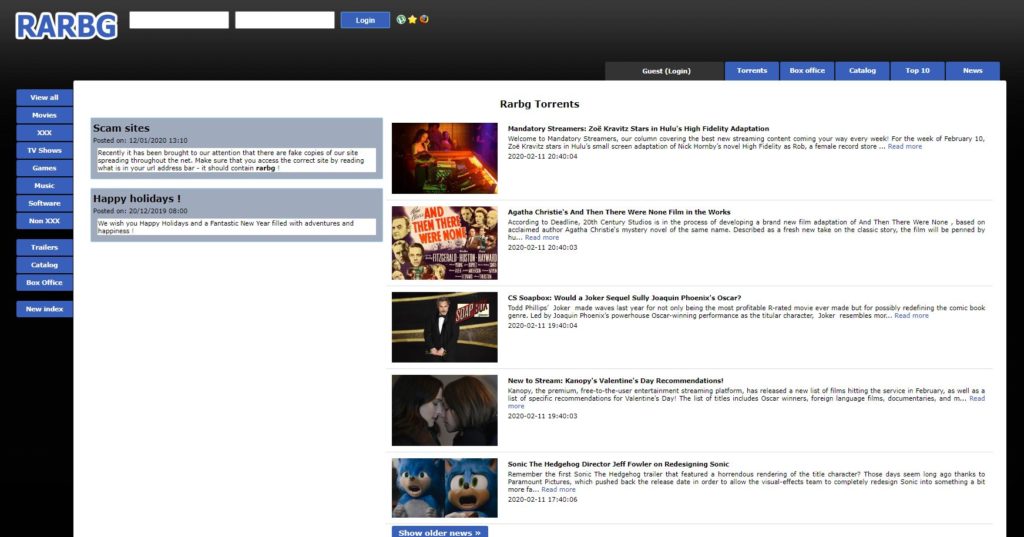Click the Joaquin Phoenix Oscar thumbnail
The image size is (1024, 537).
(x=444, y=327)
